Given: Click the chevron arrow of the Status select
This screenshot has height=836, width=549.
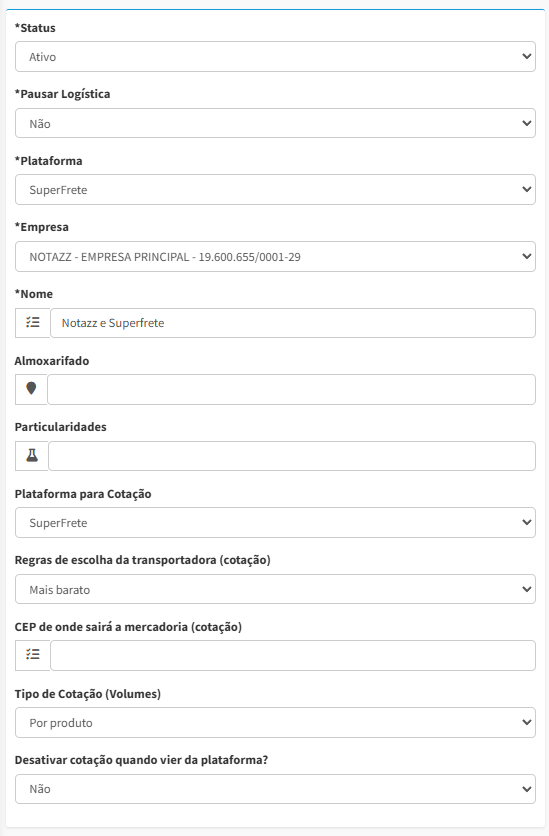Looking at the screenshot, I should point(527,56).
